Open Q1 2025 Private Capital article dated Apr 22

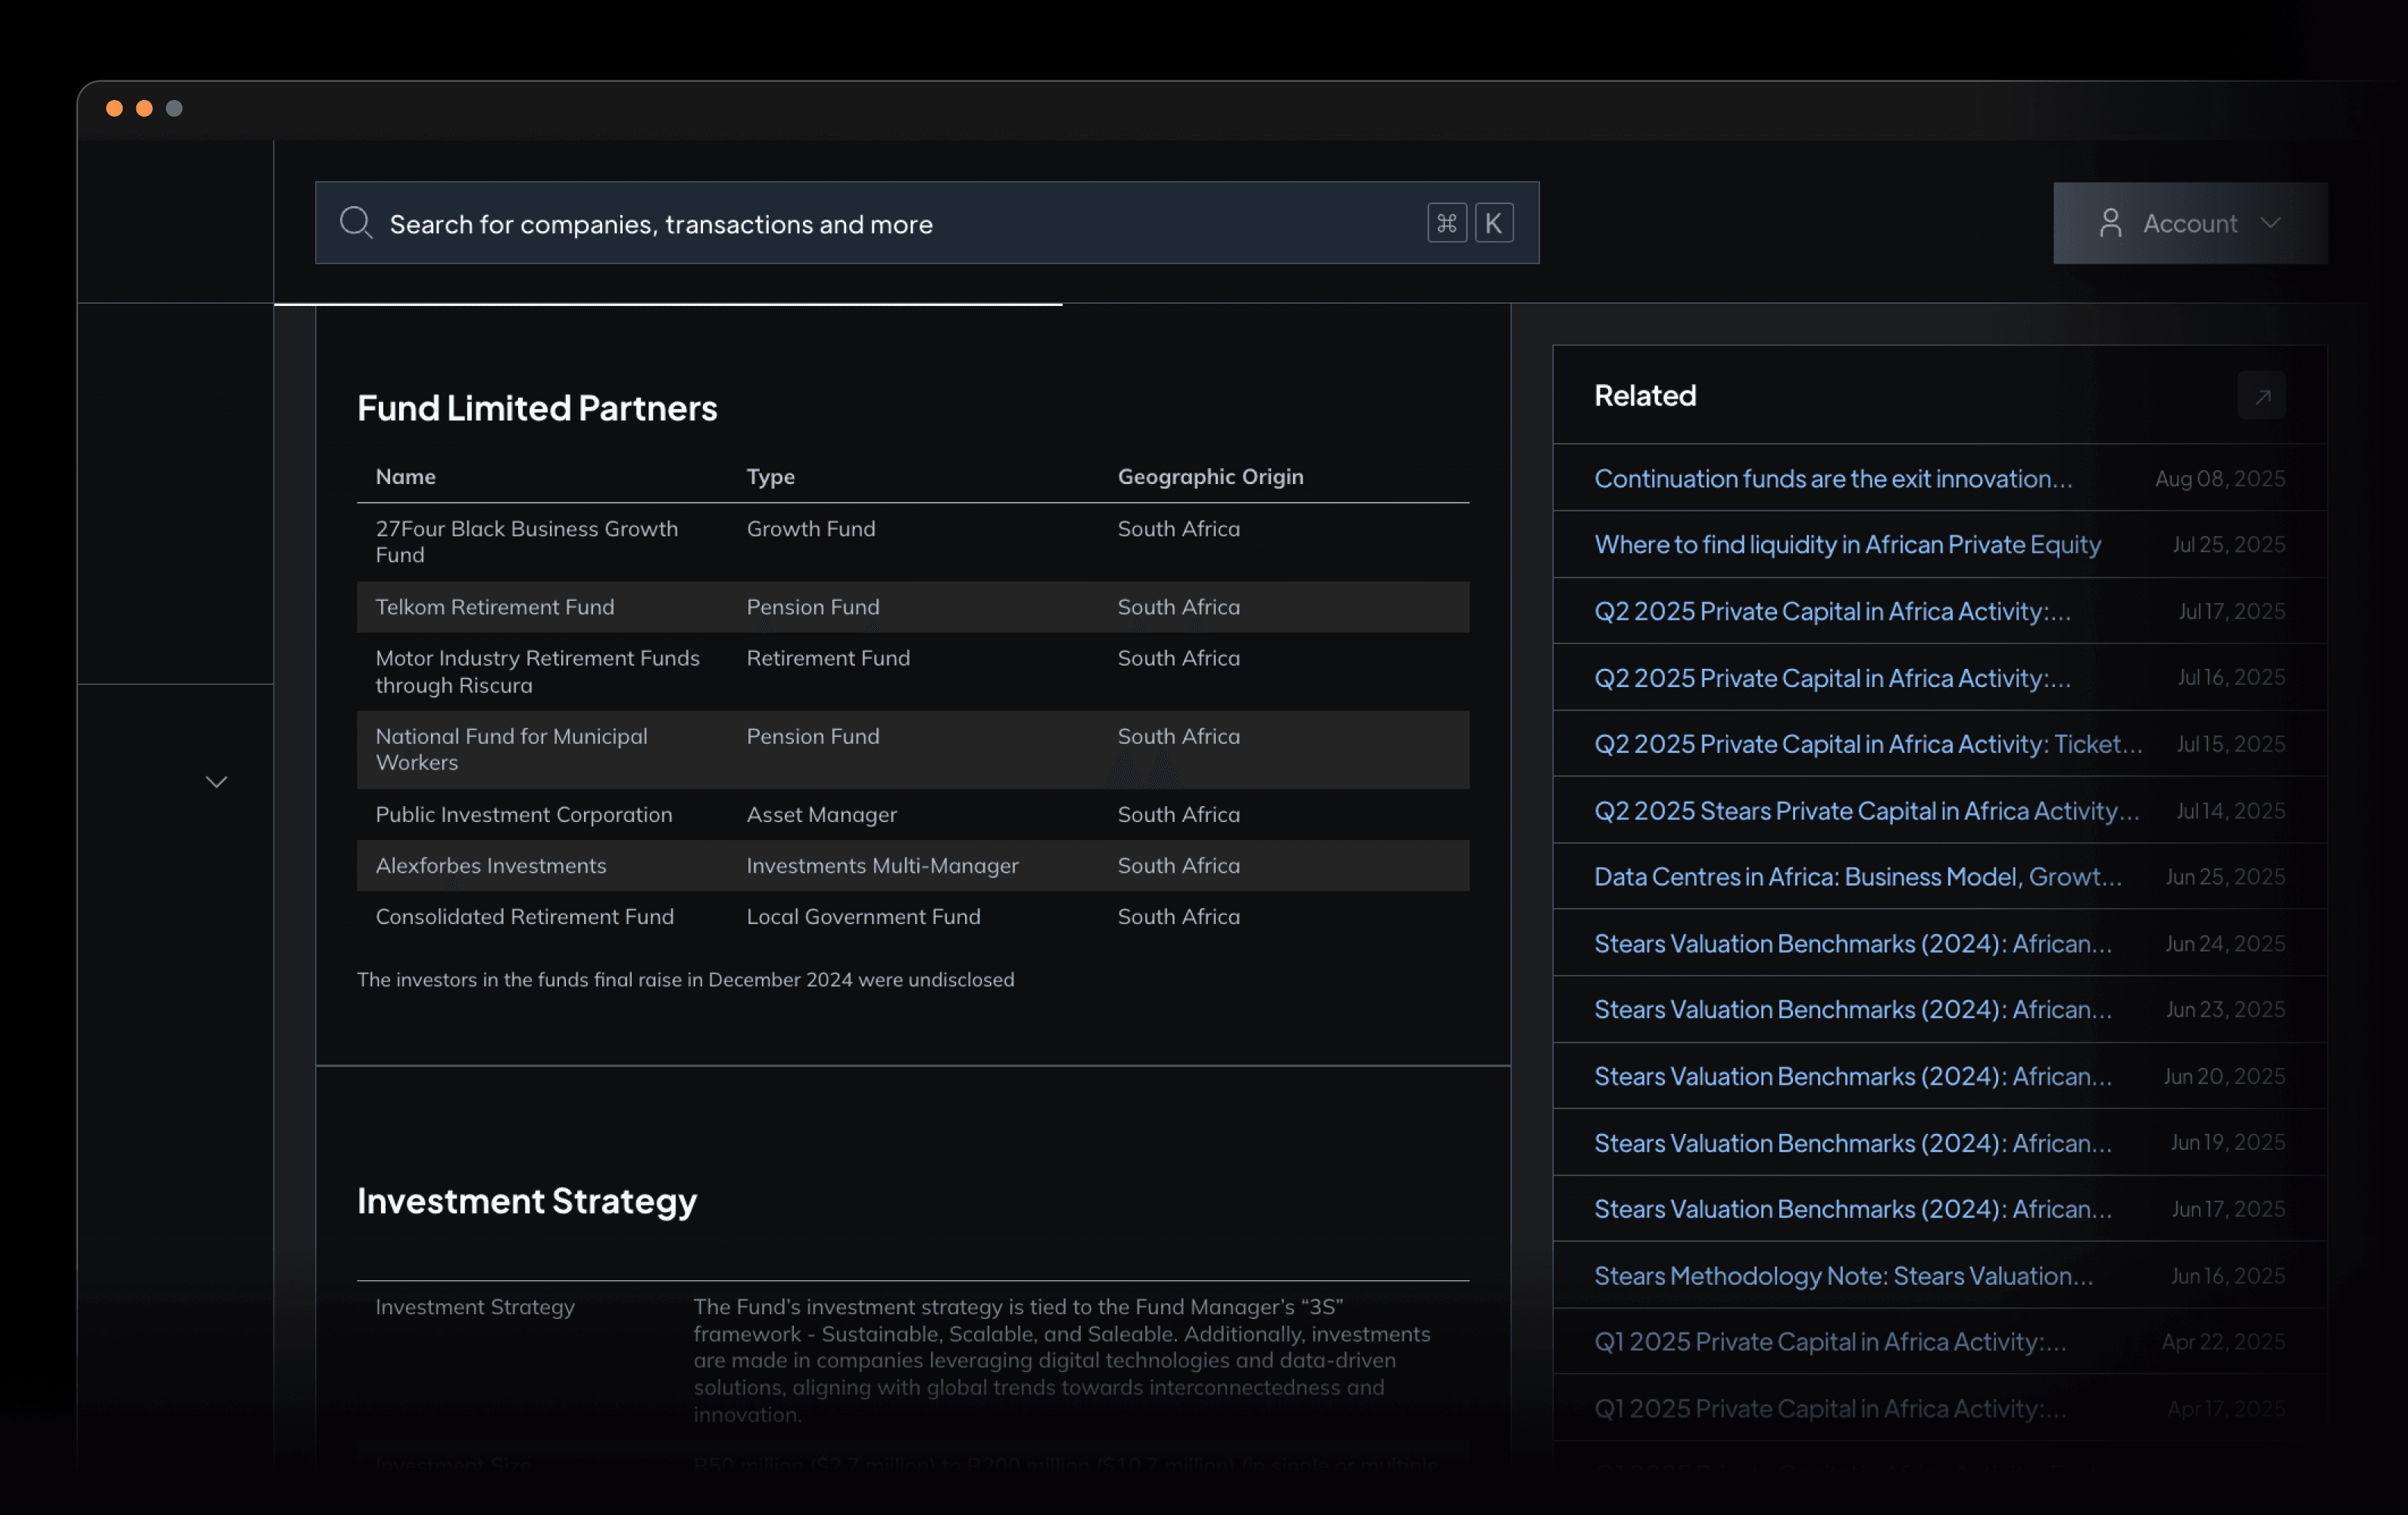tap(1830, 1342)
